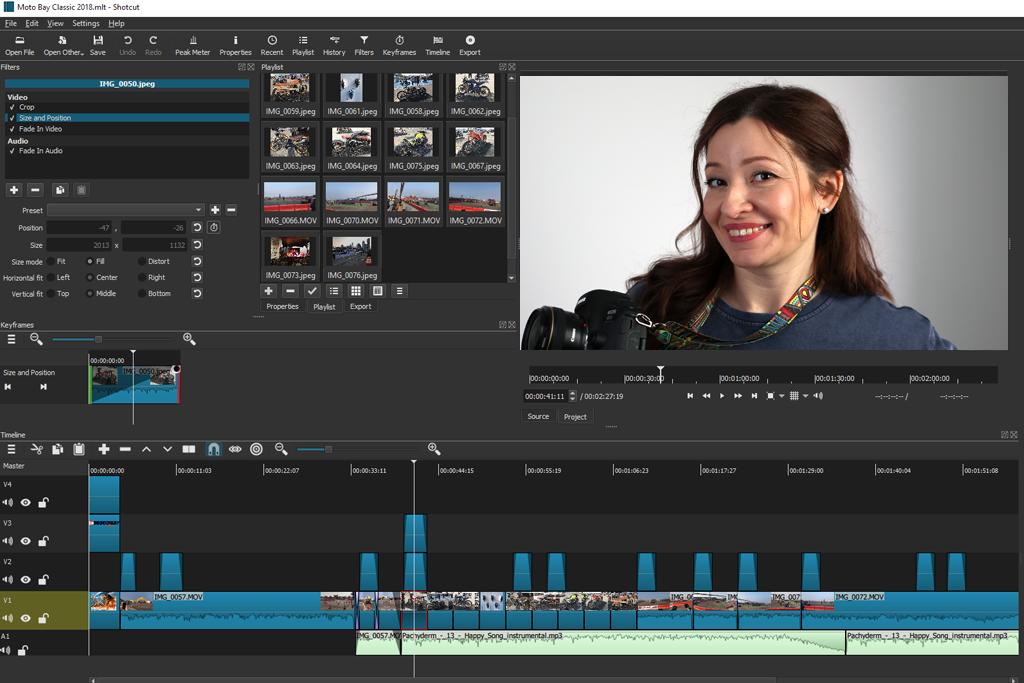This screenshot has height=683, width=1024.
Task: Zoom out the keyframes view
Action: pos(37,339)
